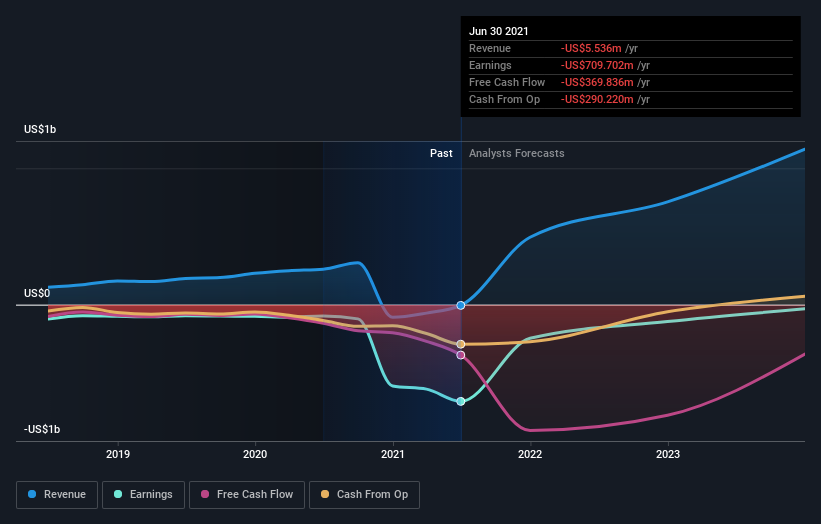Viewport: 821px width, 524px height.
Task: Click the -US$709.702m earnings value
Action: [x=597, y=65]
